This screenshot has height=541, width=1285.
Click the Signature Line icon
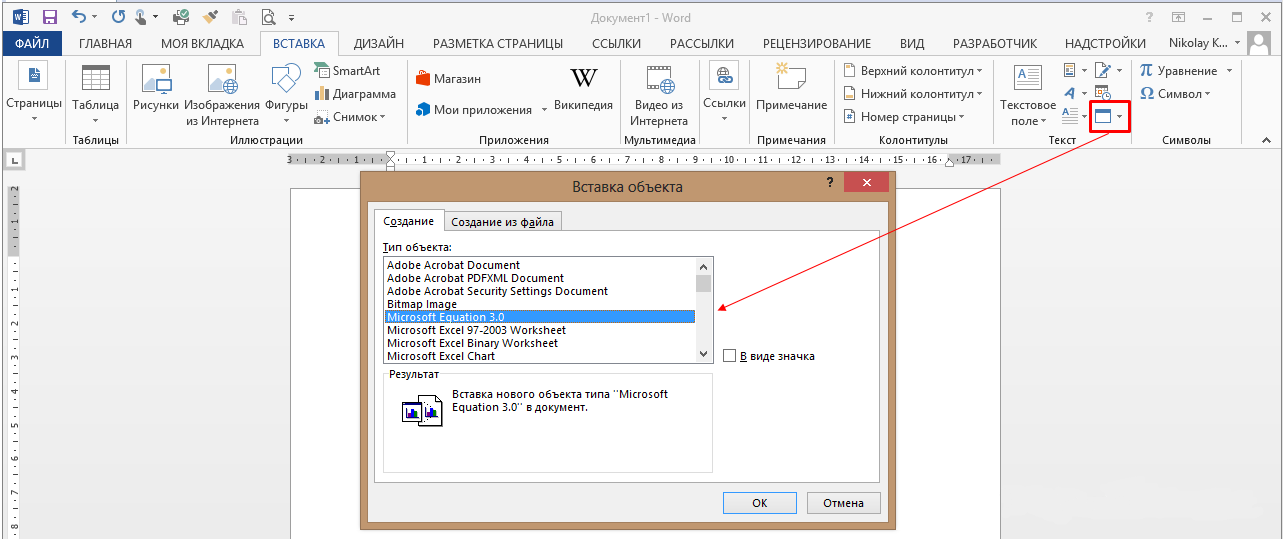pyautogui.click(x=1103, y=70)
